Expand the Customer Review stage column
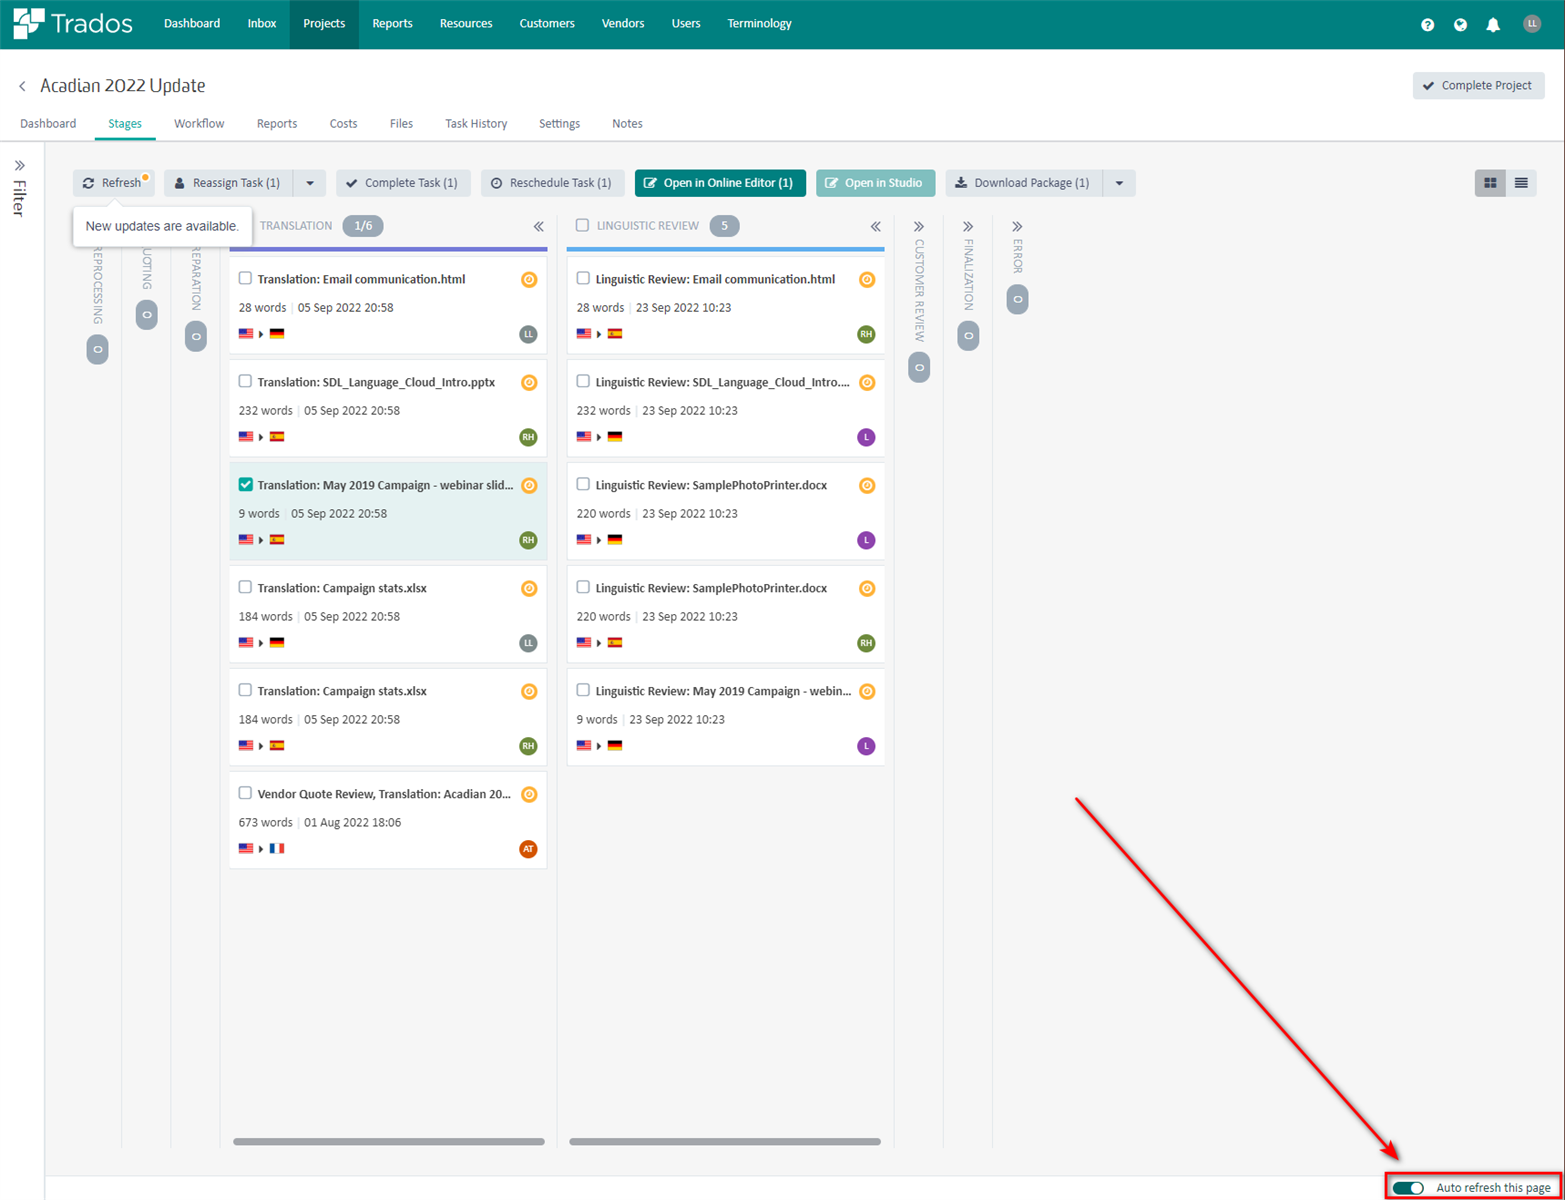Screen dimensions: 1565x1200 point(919,227)
